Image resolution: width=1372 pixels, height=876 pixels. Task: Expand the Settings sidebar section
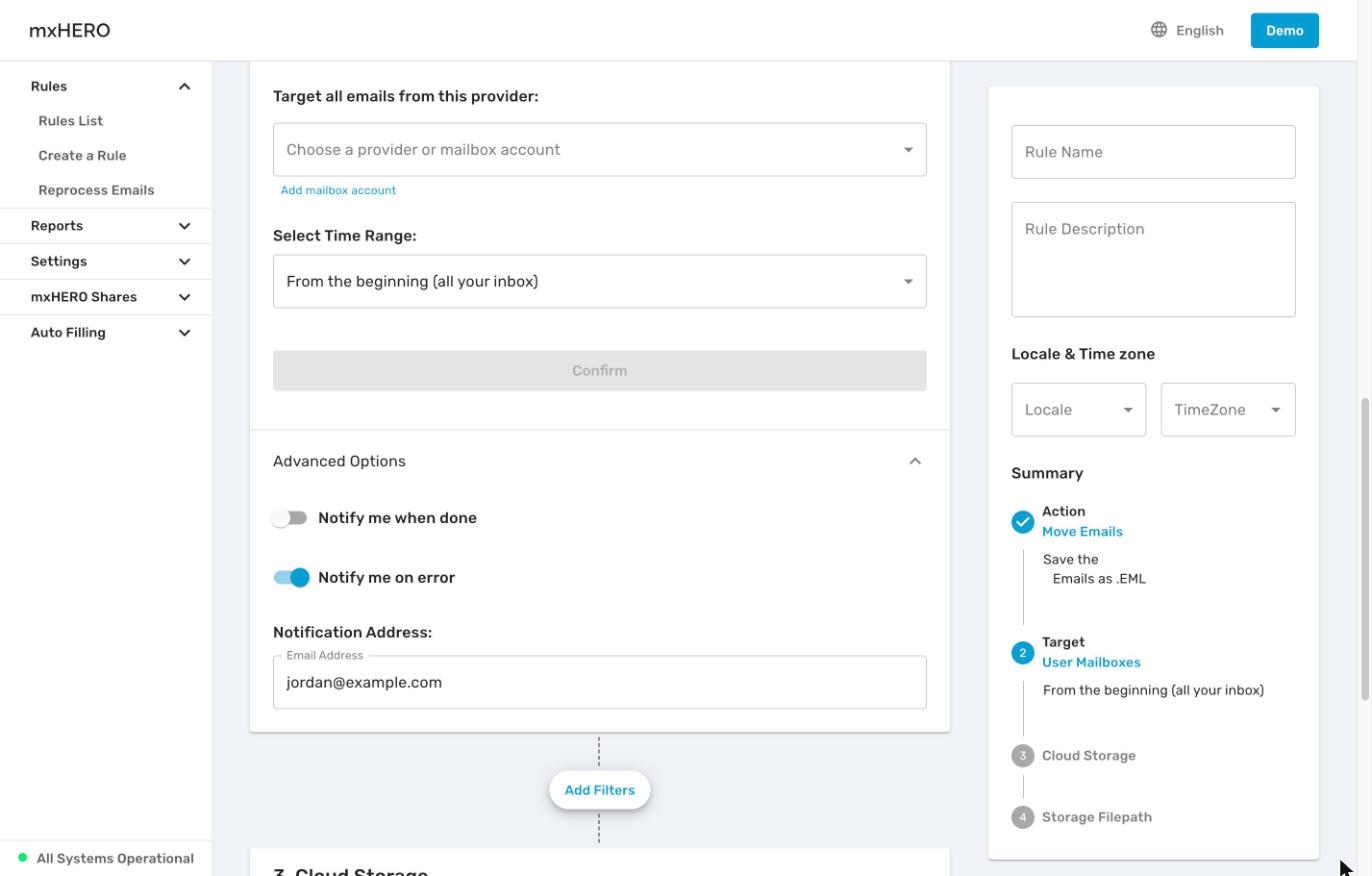coord(106,262)
